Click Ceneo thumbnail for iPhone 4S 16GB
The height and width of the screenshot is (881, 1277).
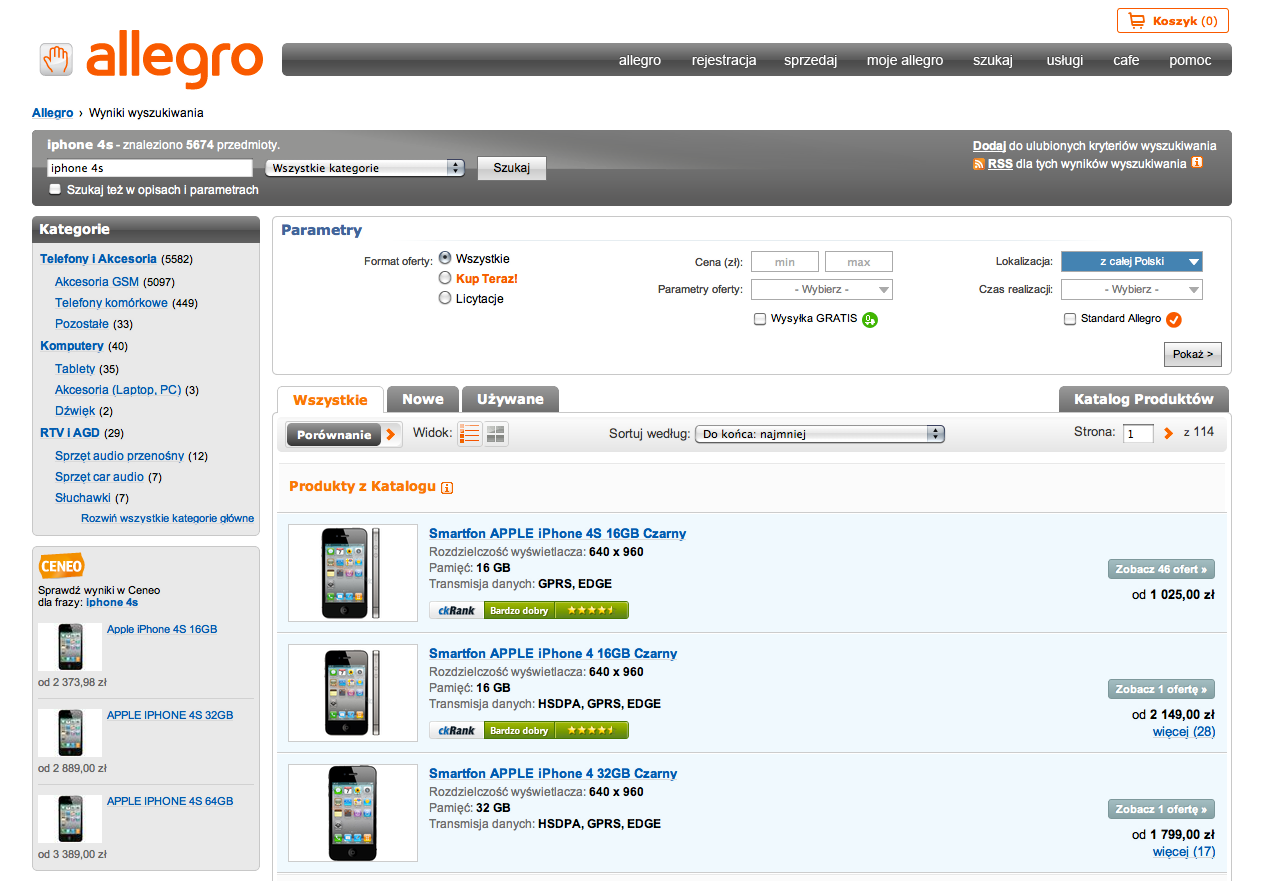click(70, 647)
